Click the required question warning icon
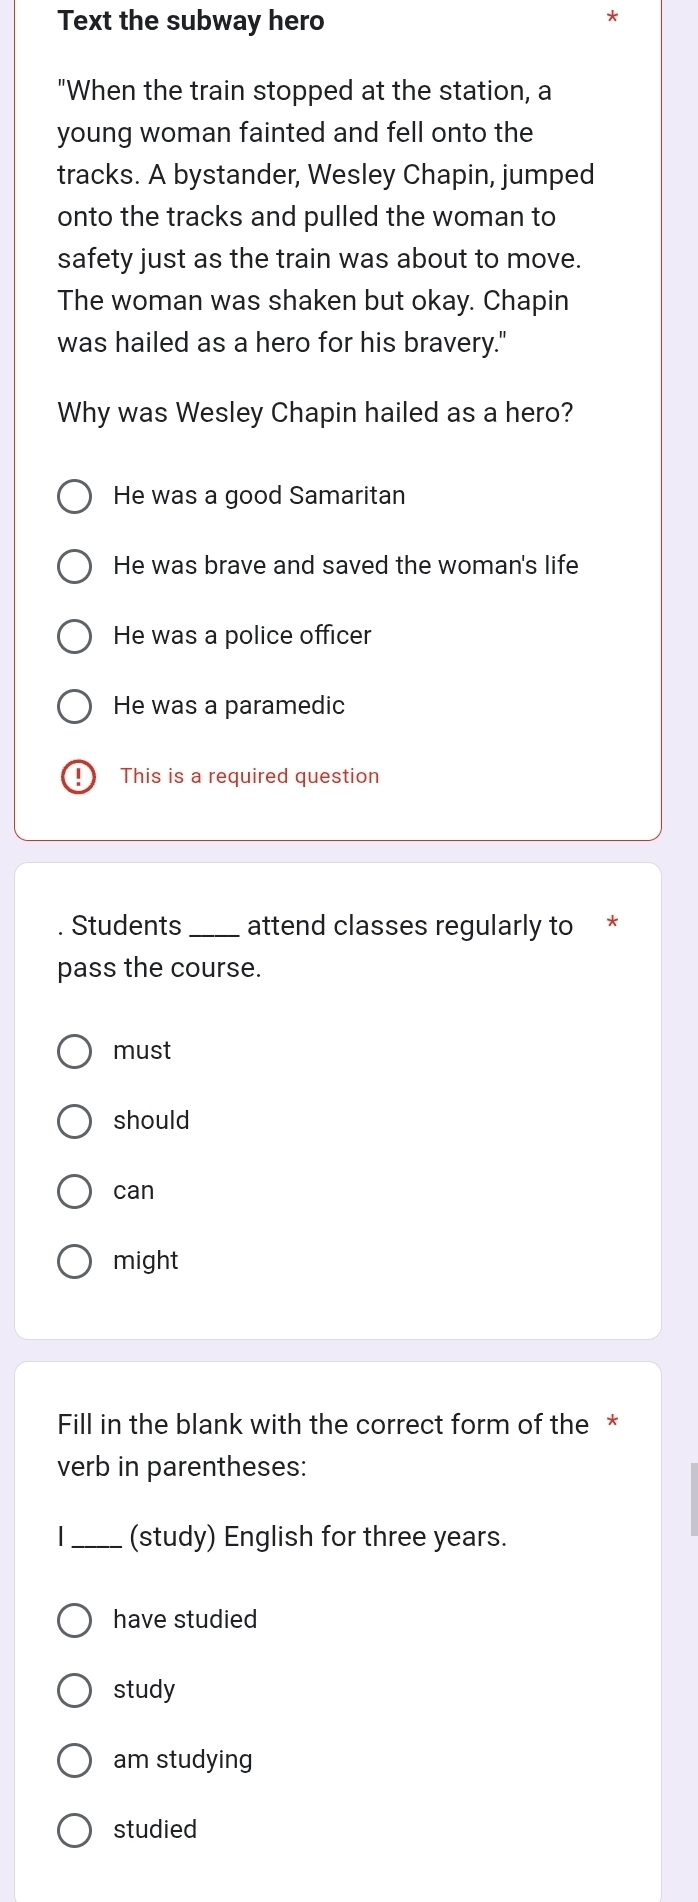Viewport: 698px width, 1902px height. point(78,777)
